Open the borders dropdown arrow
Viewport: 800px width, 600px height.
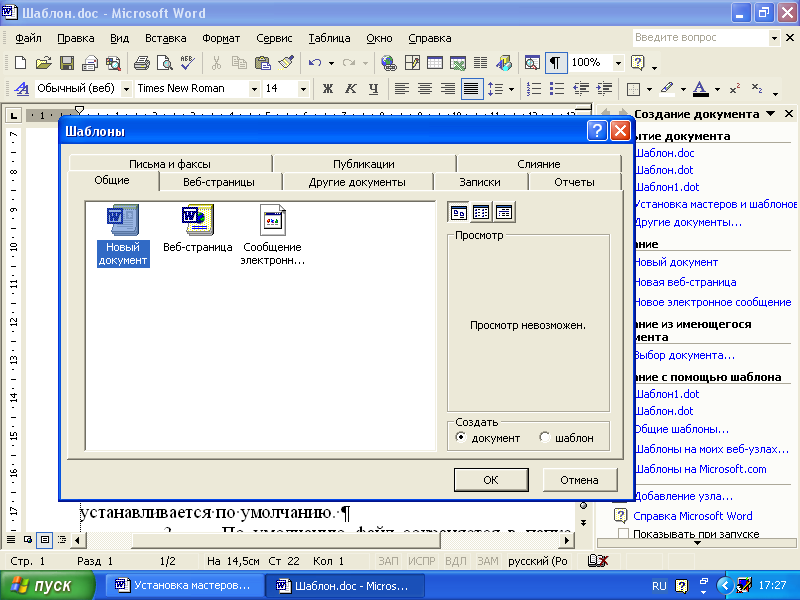click(649, 89)
